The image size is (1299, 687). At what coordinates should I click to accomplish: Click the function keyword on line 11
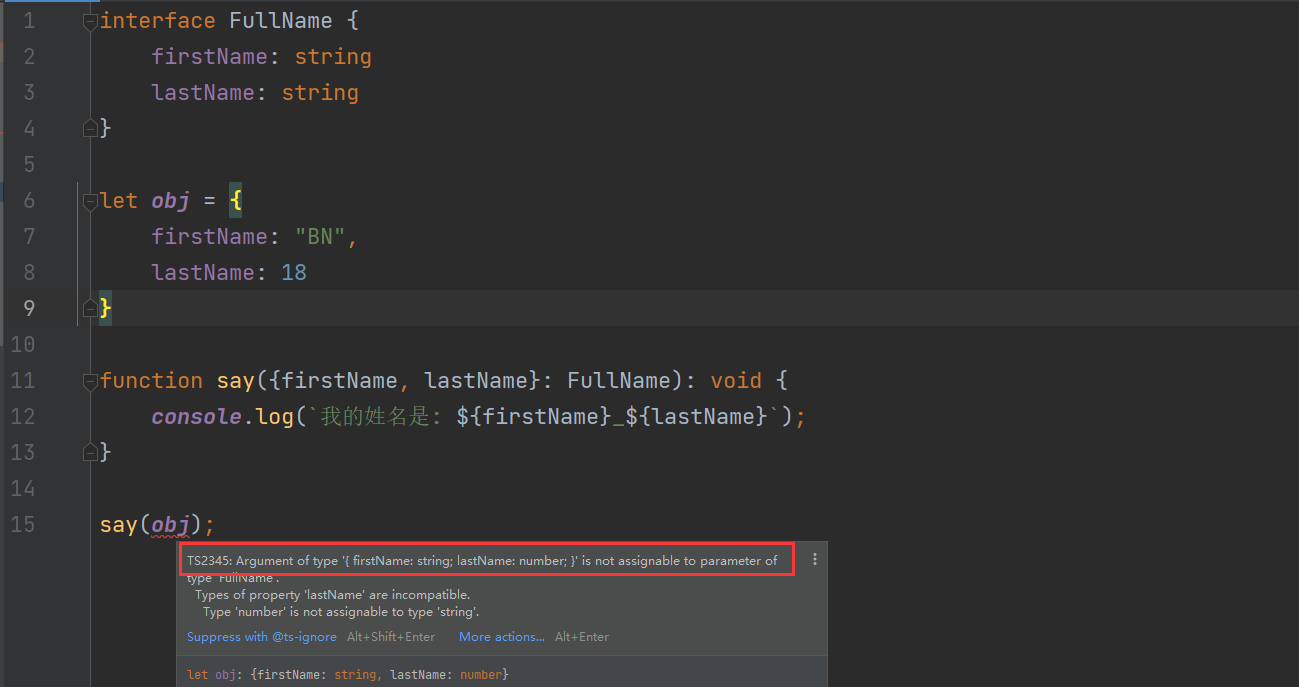pyautogui.click(x=151, y=381)
